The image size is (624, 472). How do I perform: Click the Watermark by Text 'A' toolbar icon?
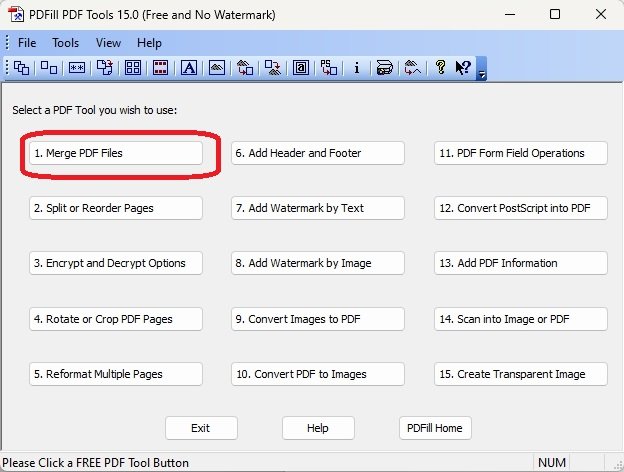[189, 68]
